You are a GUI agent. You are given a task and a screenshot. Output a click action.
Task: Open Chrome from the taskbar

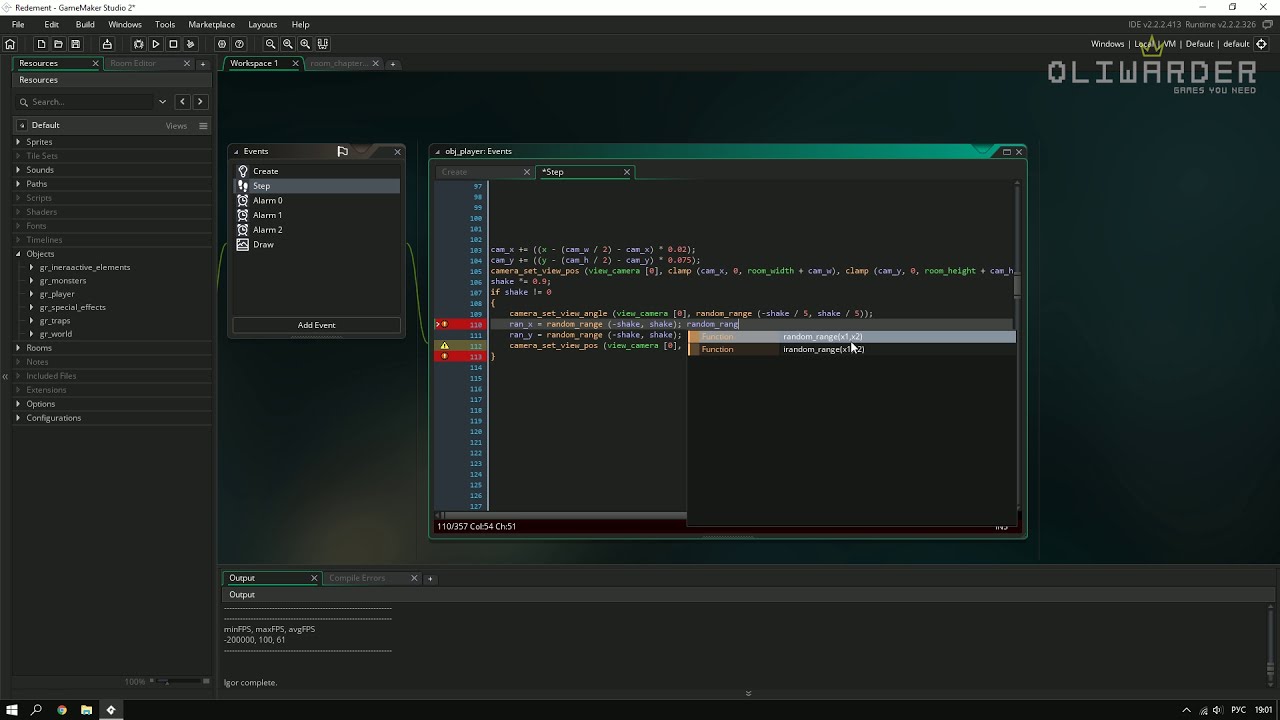pos(61,710)
